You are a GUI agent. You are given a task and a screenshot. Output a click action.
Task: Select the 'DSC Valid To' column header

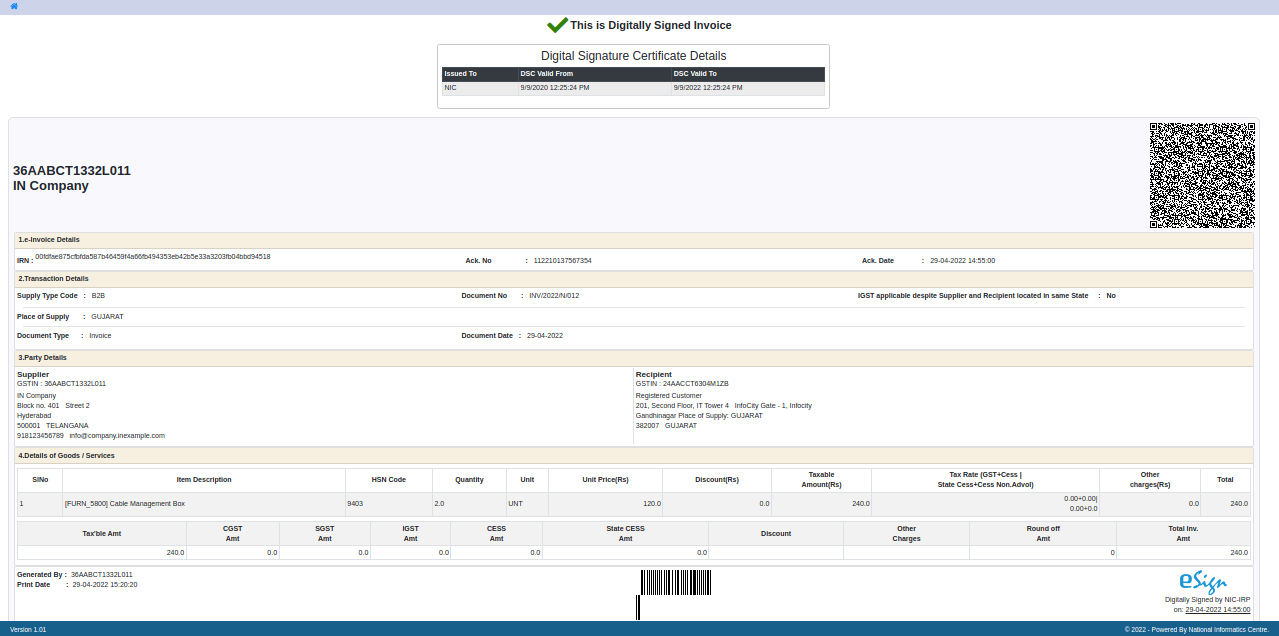(x=748, y=74)
